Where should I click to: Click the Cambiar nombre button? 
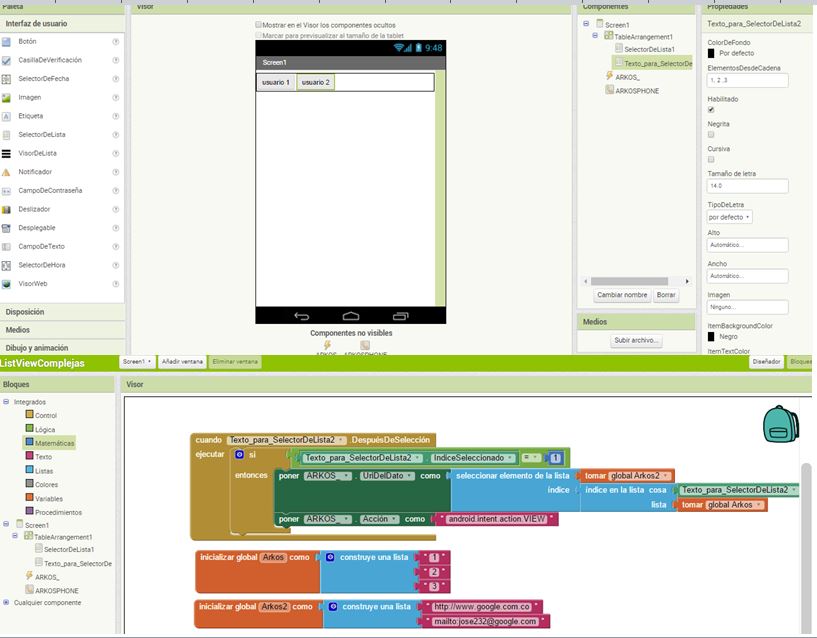[x=622, y=296]
